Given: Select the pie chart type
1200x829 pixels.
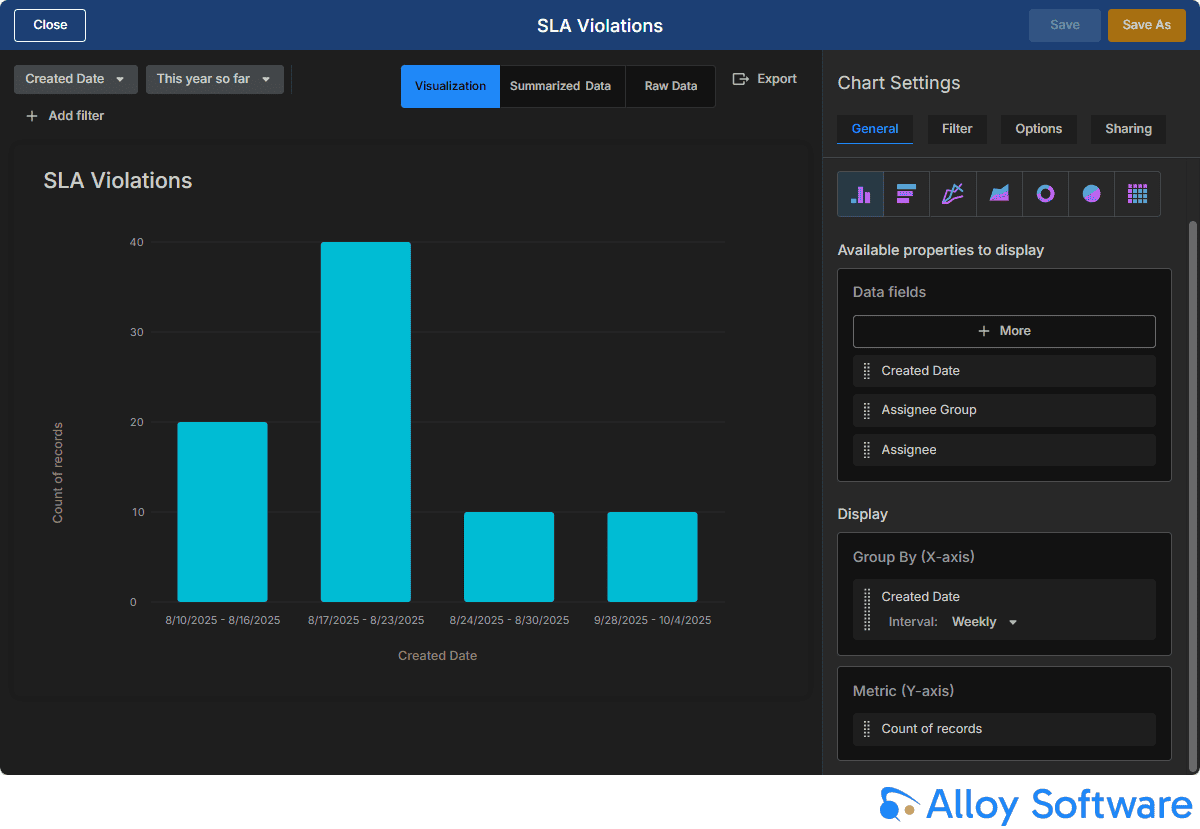Looking at the screenshot, I should [x=1091, y=194].
